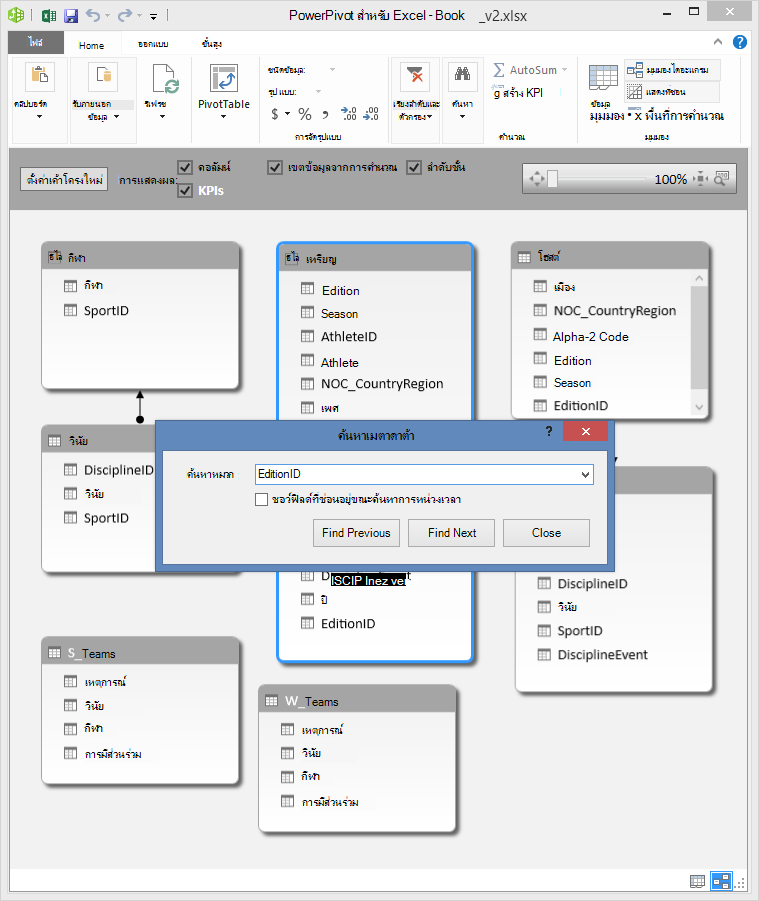759x901 pixels.
Task: Open the File tab
Action: (35, 42)
